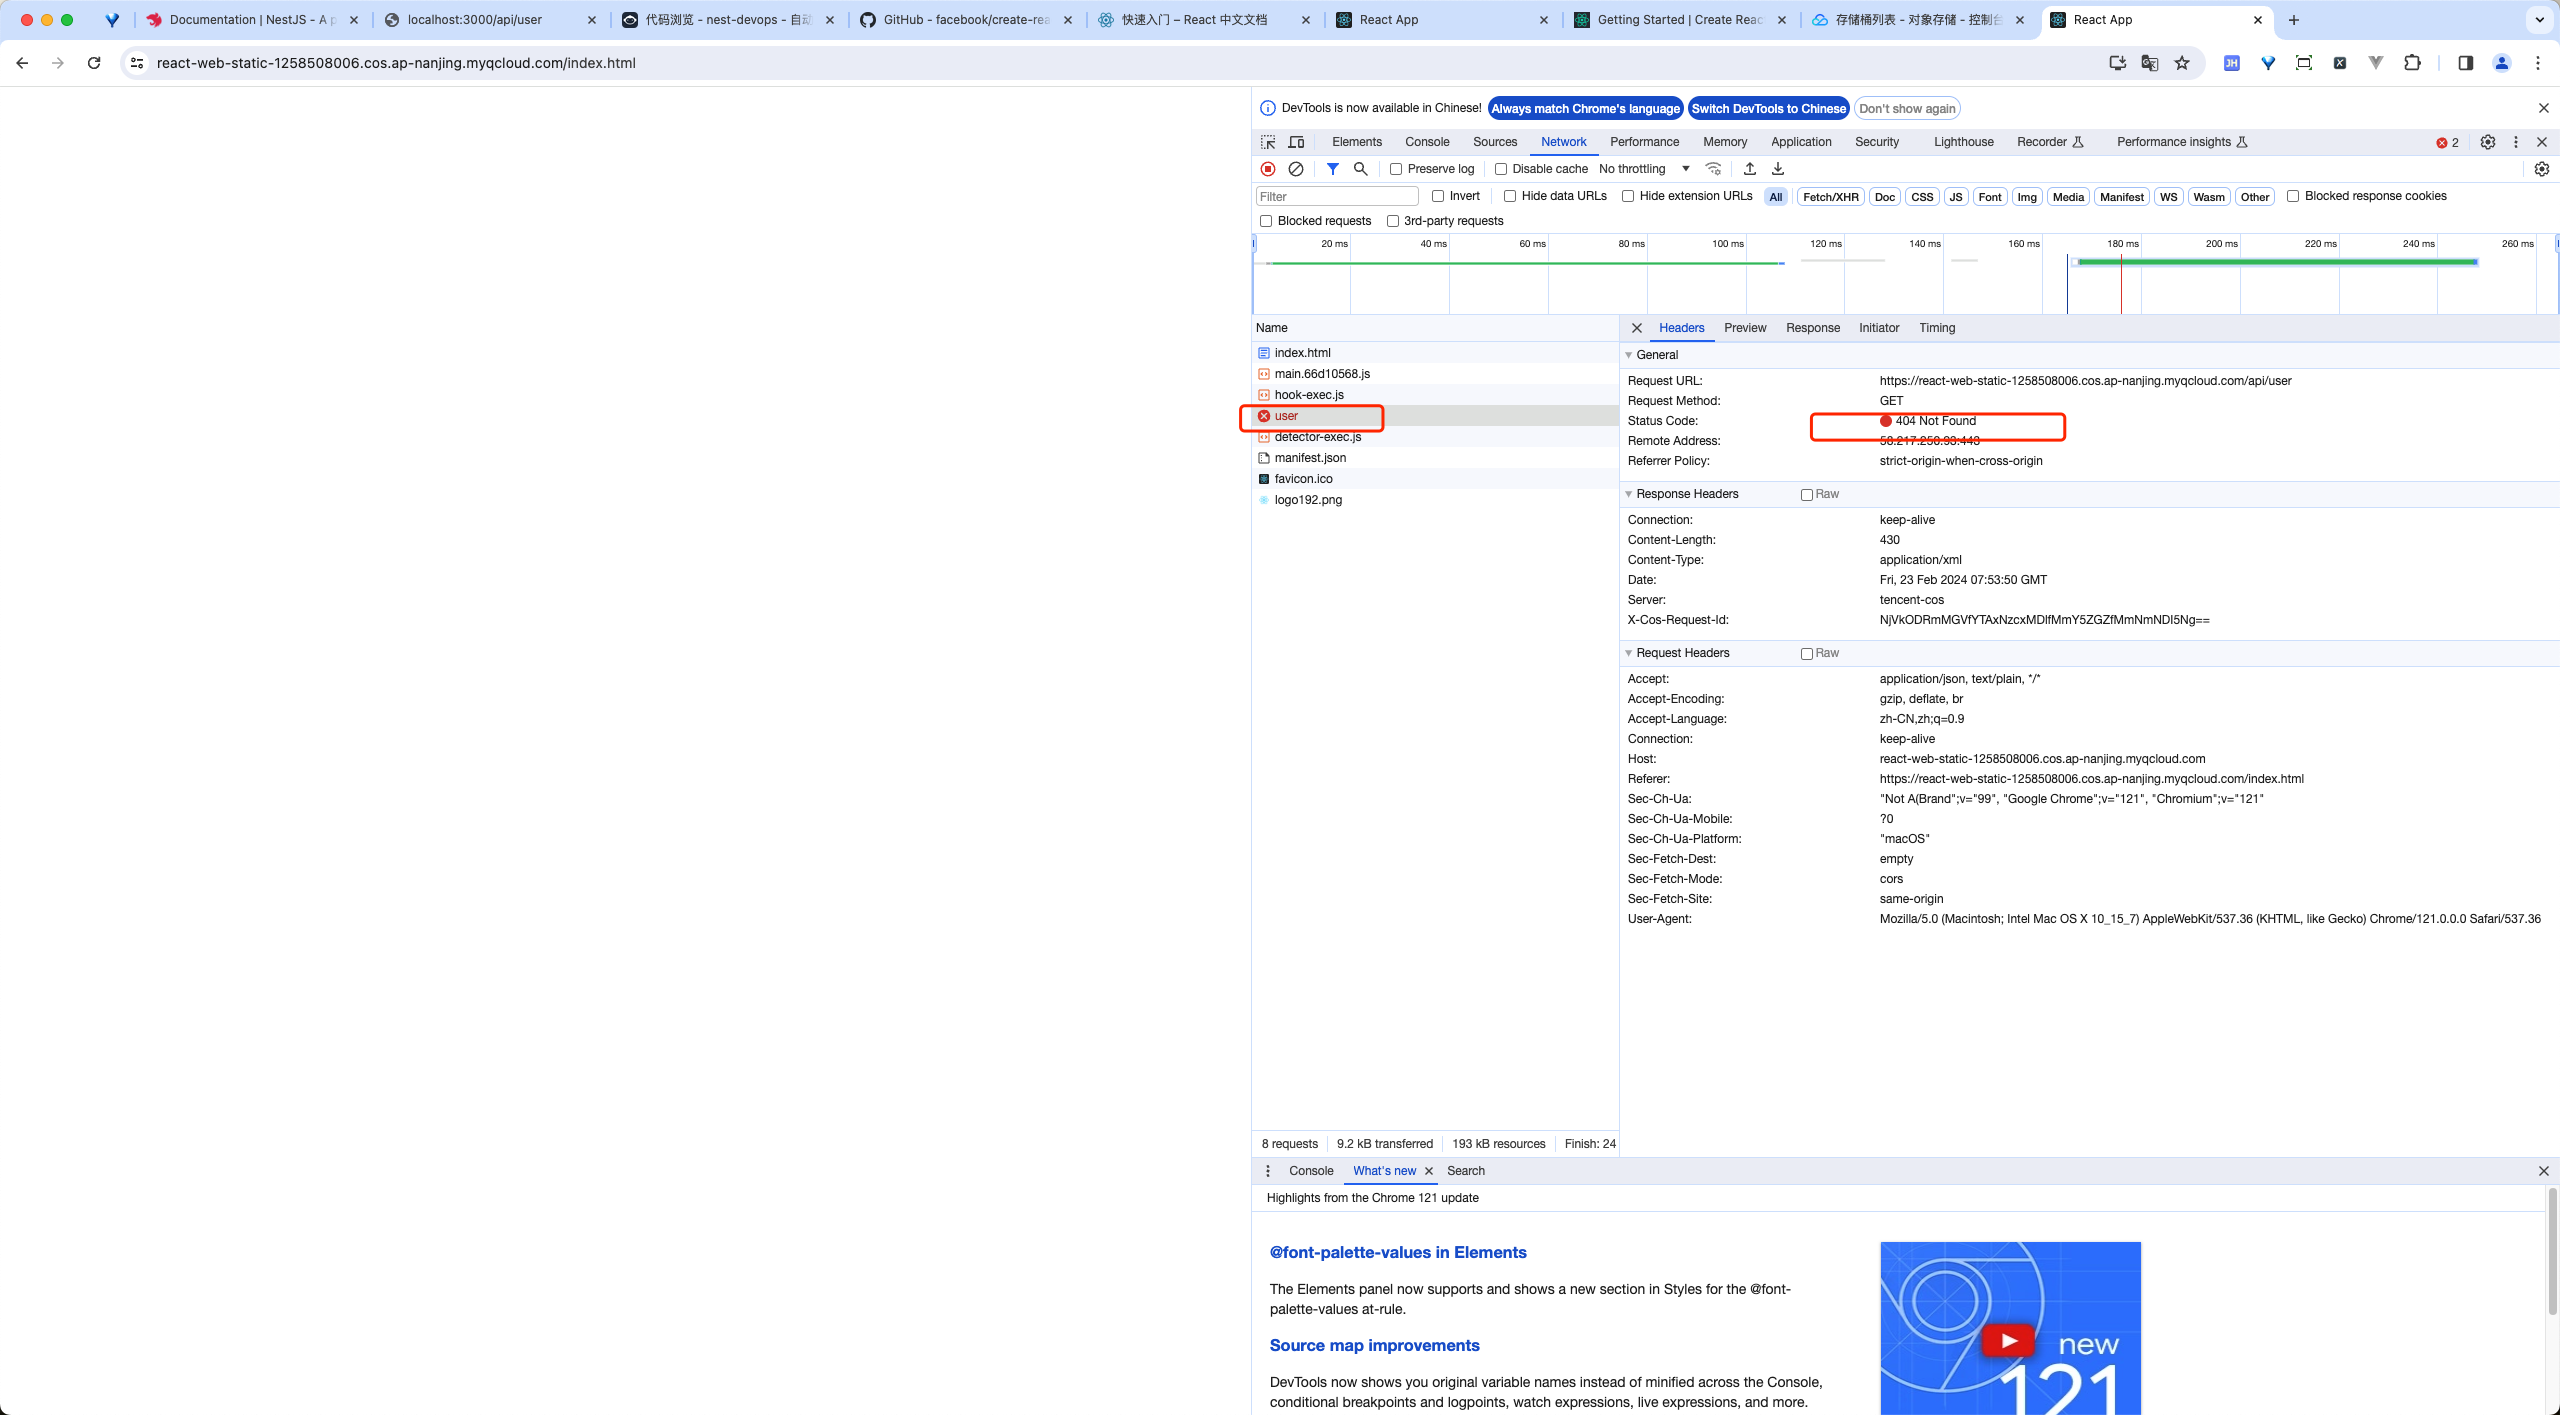Collapse the Response Headers section
The height and width of the screenshot is (1415, 2560).
pos(1629,494)
